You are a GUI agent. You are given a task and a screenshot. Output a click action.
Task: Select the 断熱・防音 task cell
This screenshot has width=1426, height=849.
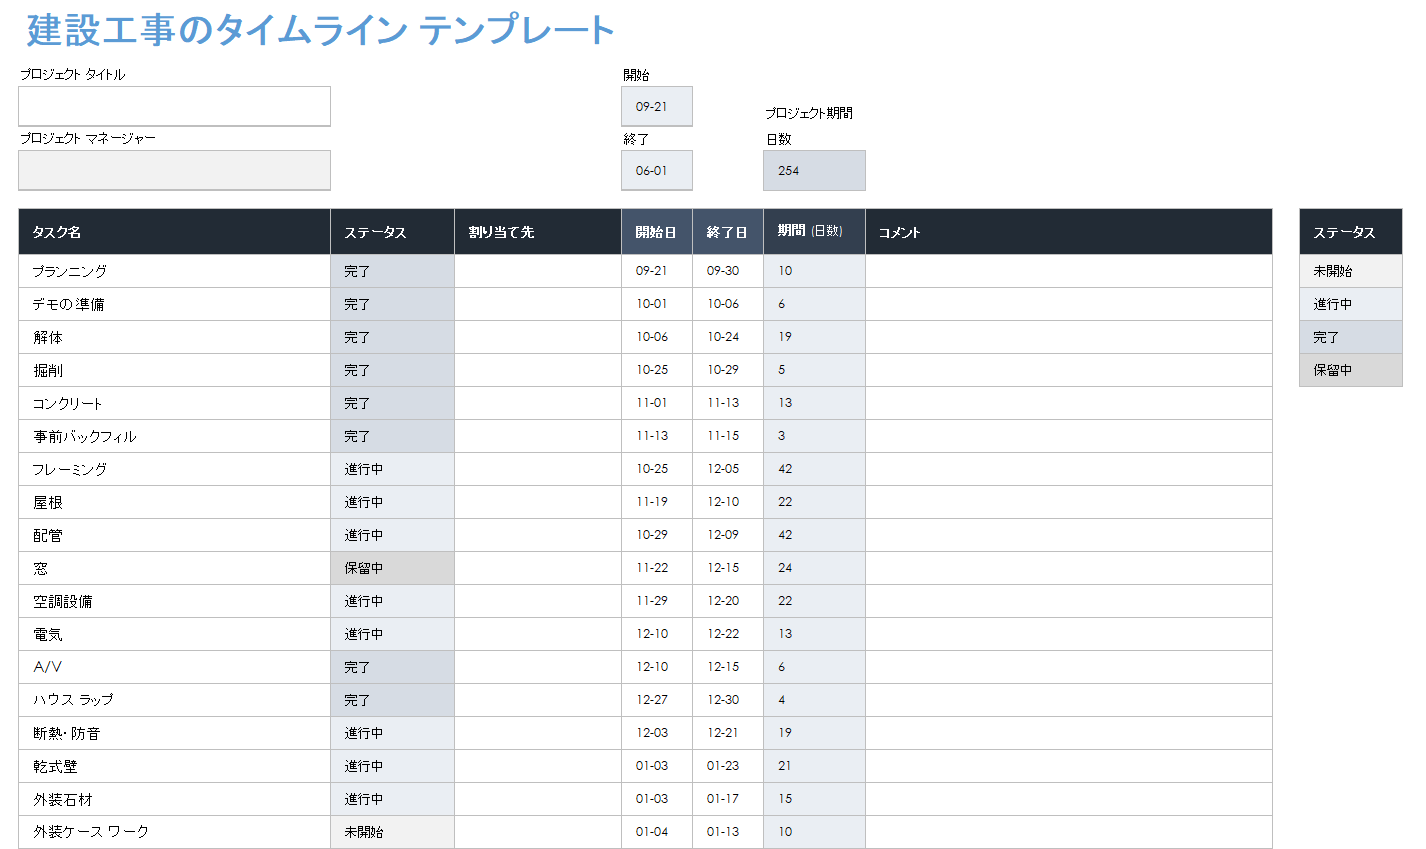tap(174, 733)
